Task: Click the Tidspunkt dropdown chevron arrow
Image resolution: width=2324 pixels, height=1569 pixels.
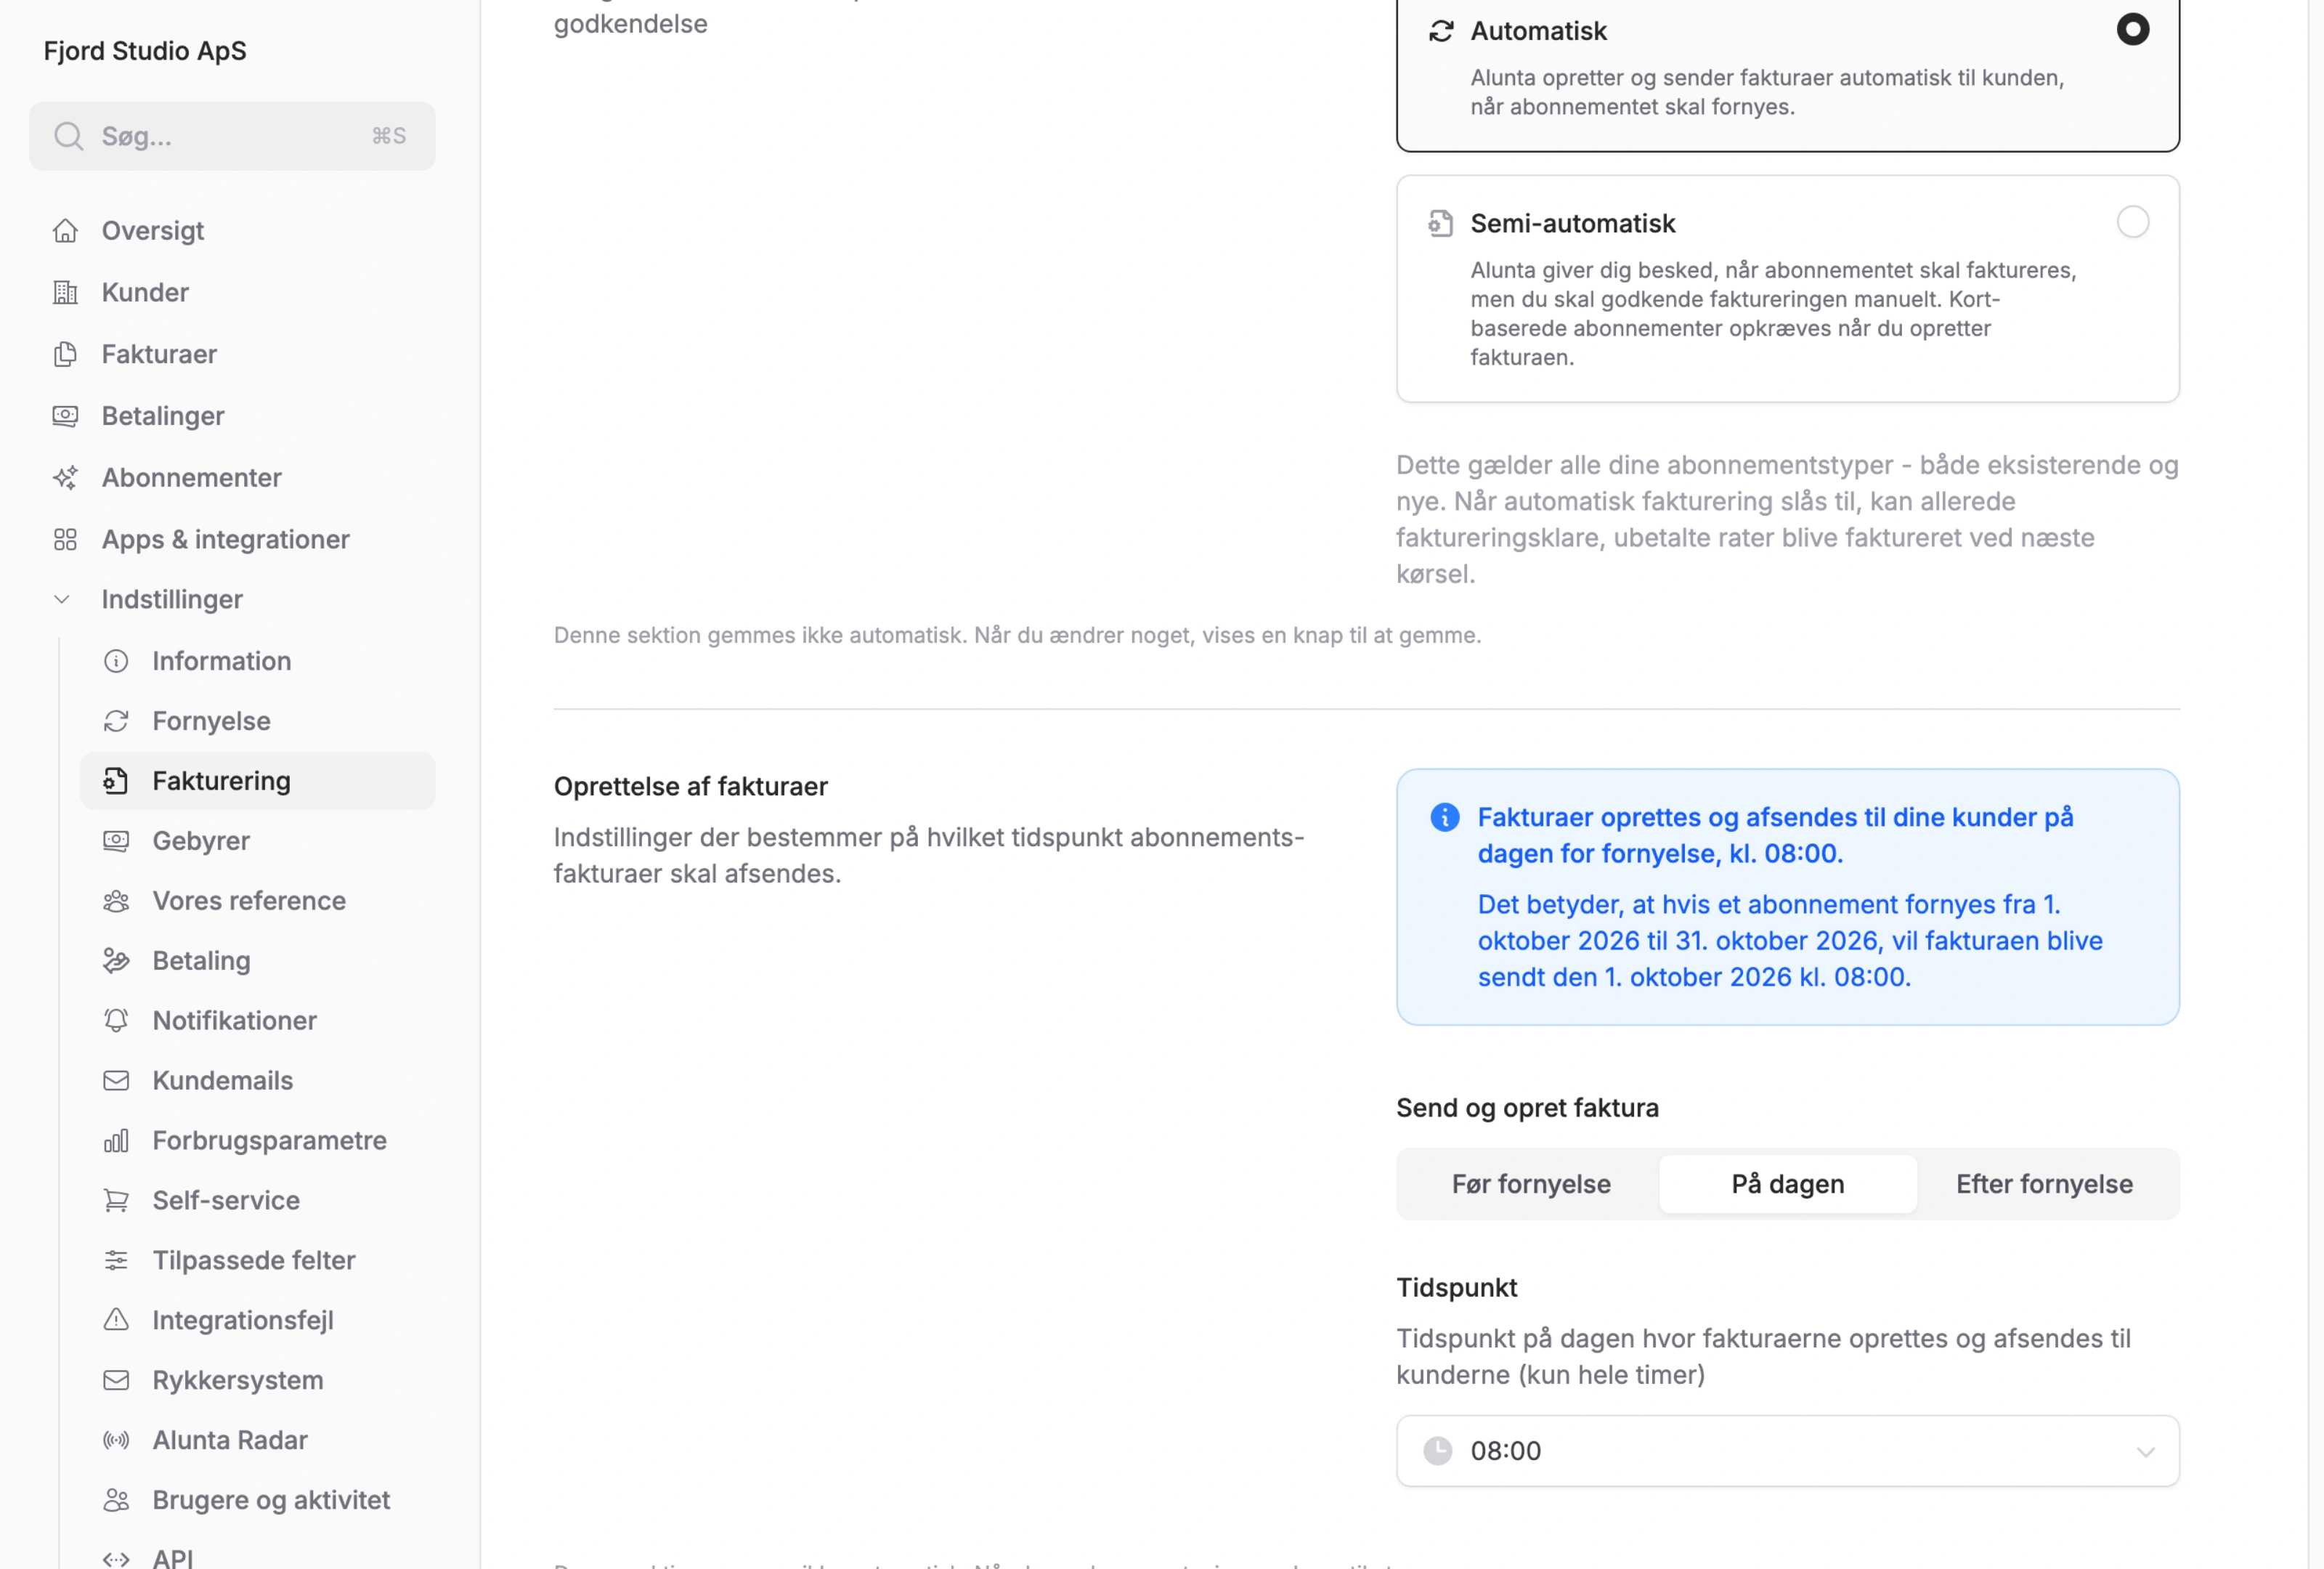Action: click(x=2145, y=1452)
